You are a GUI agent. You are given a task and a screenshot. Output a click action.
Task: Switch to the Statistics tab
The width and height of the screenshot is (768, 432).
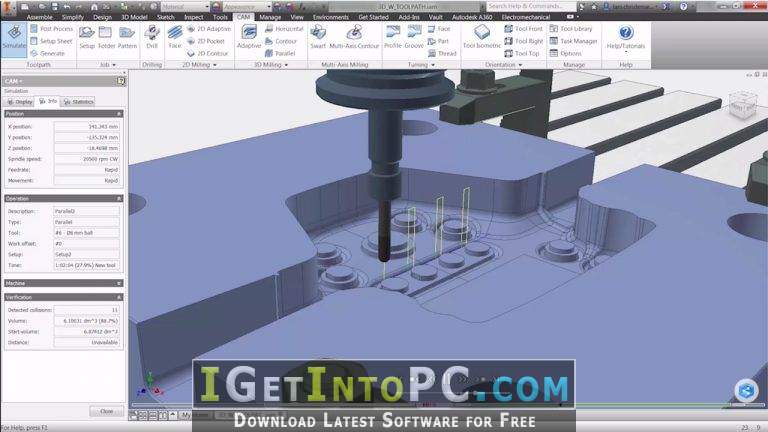[78, 102]
